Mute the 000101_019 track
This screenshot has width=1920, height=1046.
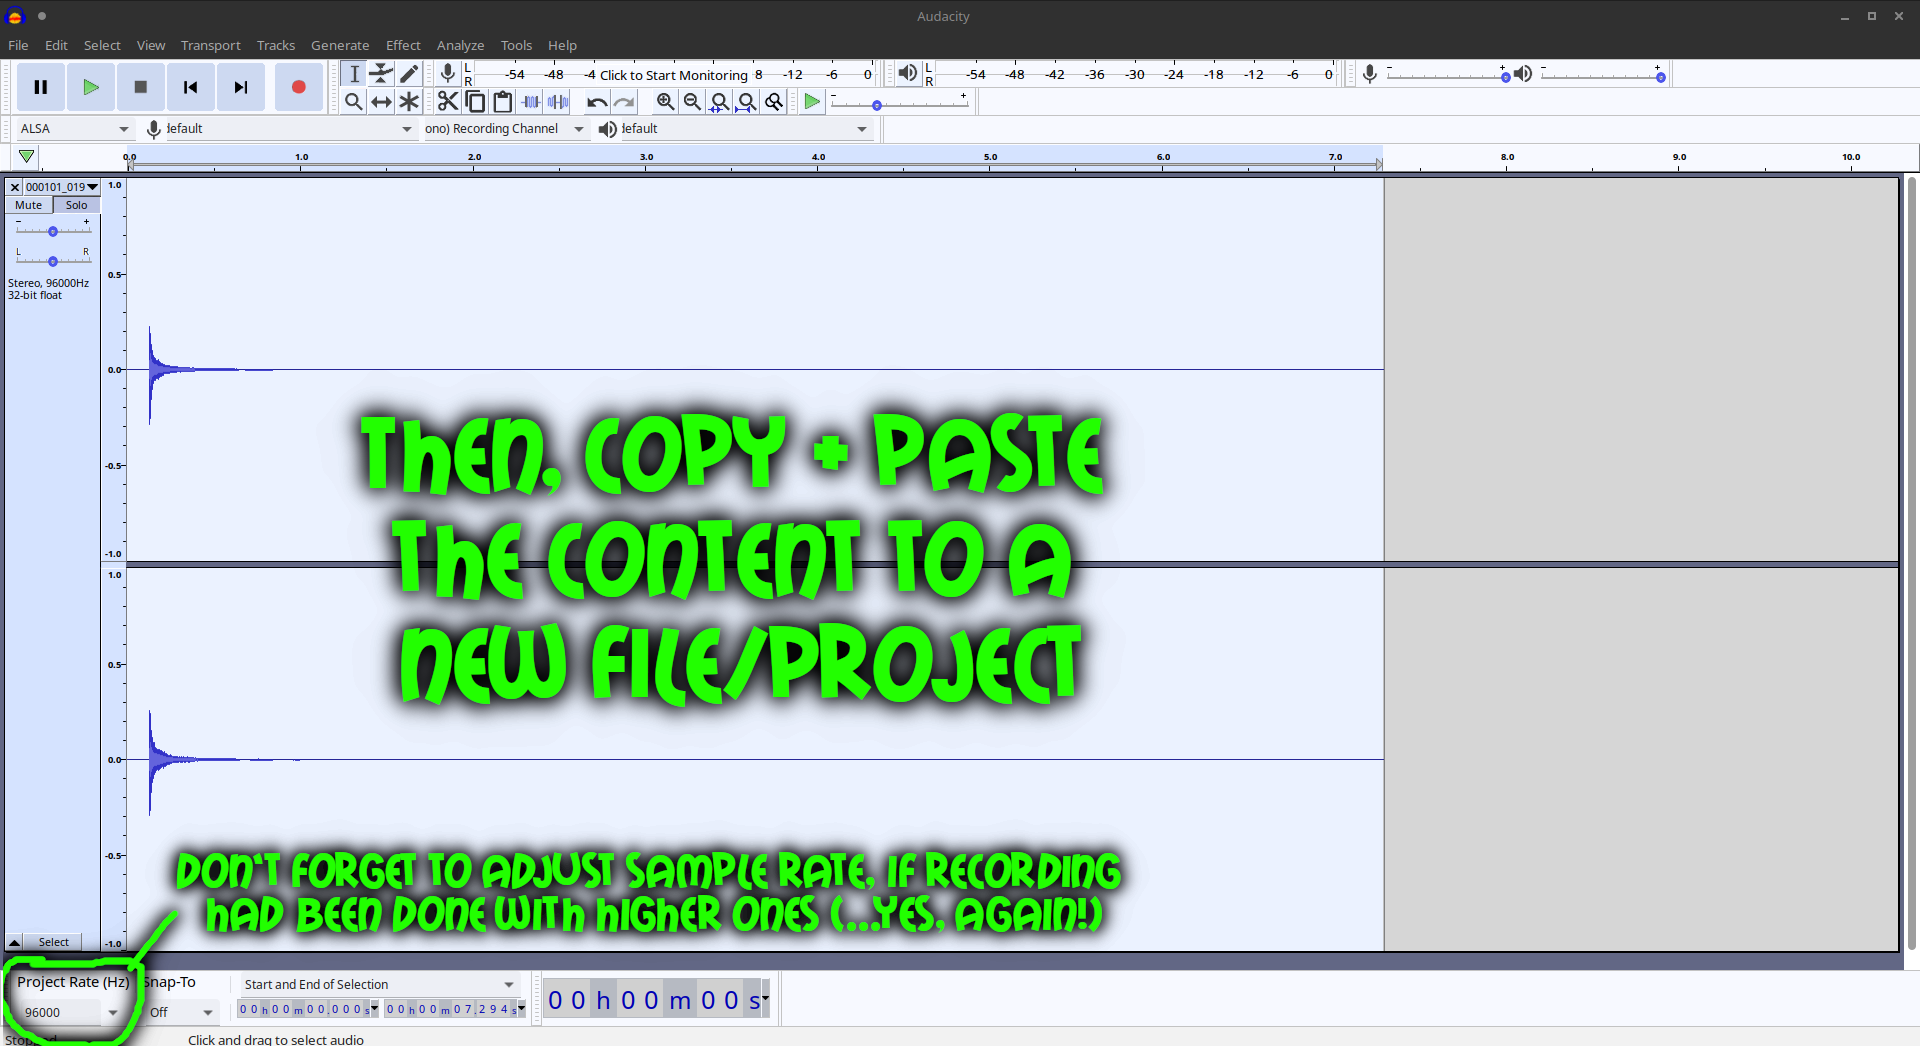pyautogui.click(x=27, y=205)
